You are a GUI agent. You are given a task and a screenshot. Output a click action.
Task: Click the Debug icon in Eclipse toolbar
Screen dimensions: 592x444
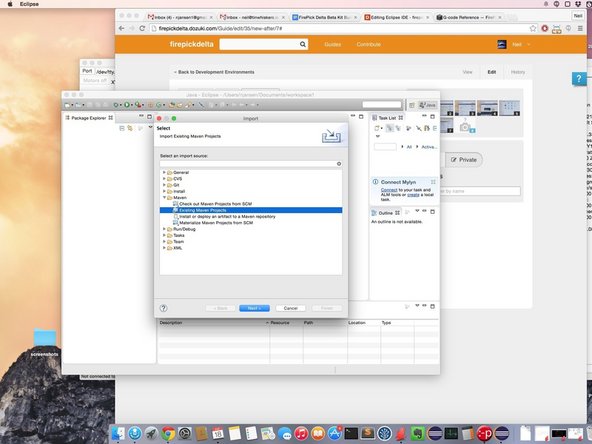[x=116, y=105]
